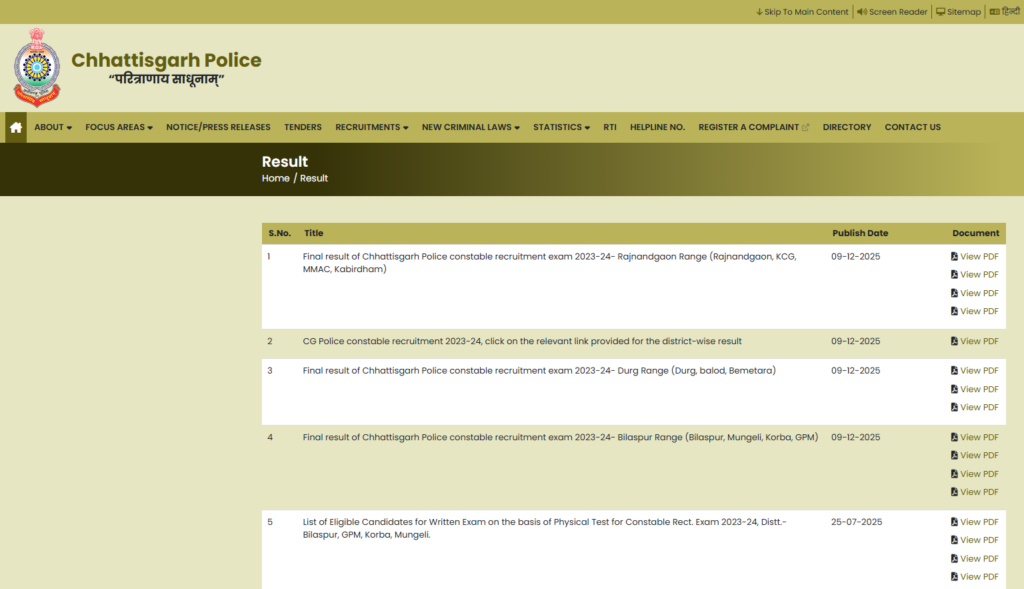
Task: Click the Home breadcrumb link
Action: tap(275, 178)
